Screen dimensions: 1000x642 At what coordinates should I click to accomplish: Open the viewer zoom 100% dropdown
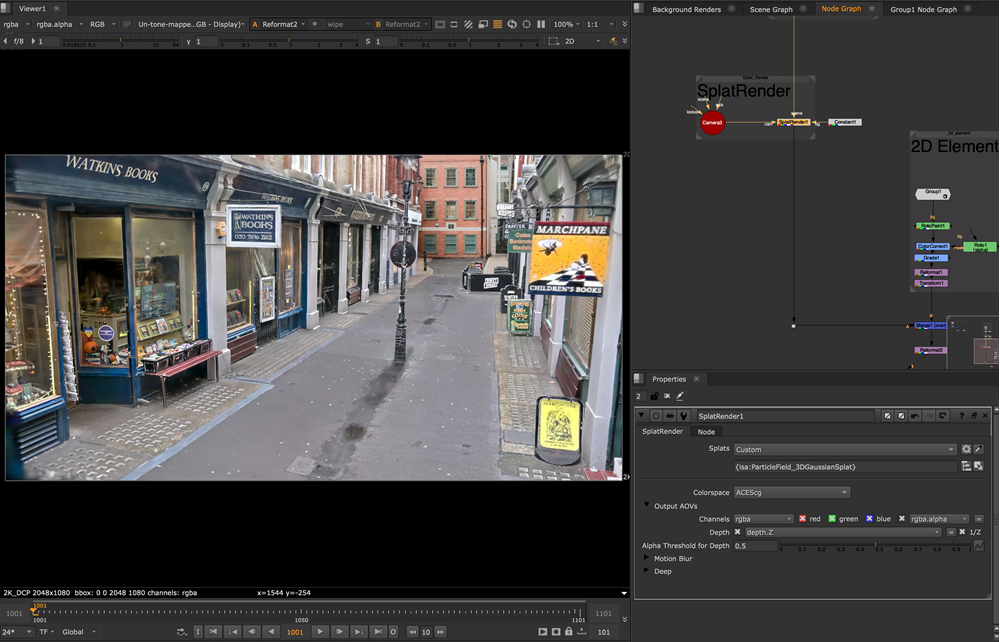[566, 24]
